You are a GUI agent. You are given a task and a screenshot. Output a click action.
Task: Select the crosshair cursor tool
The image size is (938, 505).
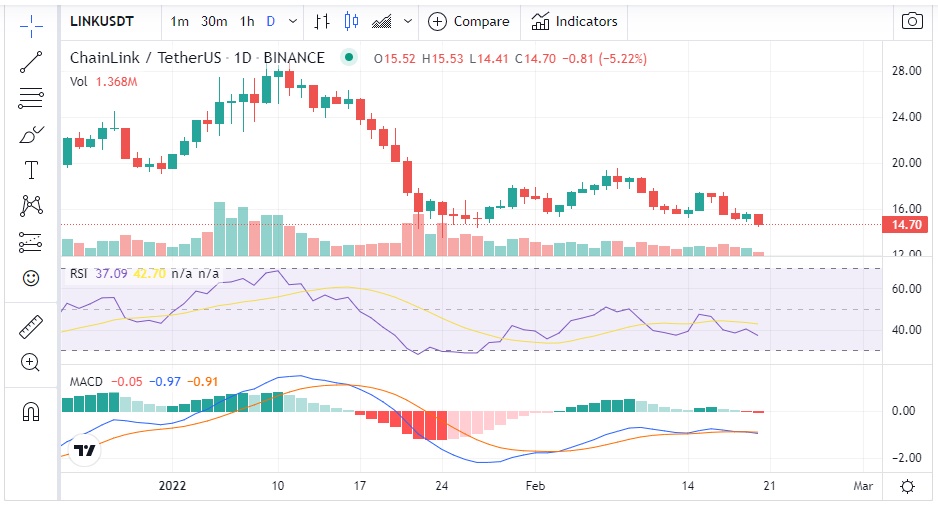pos(31,26)
